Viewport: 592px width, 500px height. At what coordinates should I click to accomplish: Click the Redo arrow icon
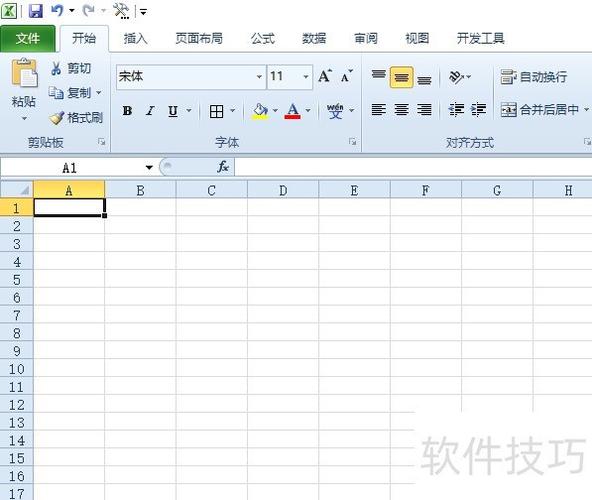[89, 11]
